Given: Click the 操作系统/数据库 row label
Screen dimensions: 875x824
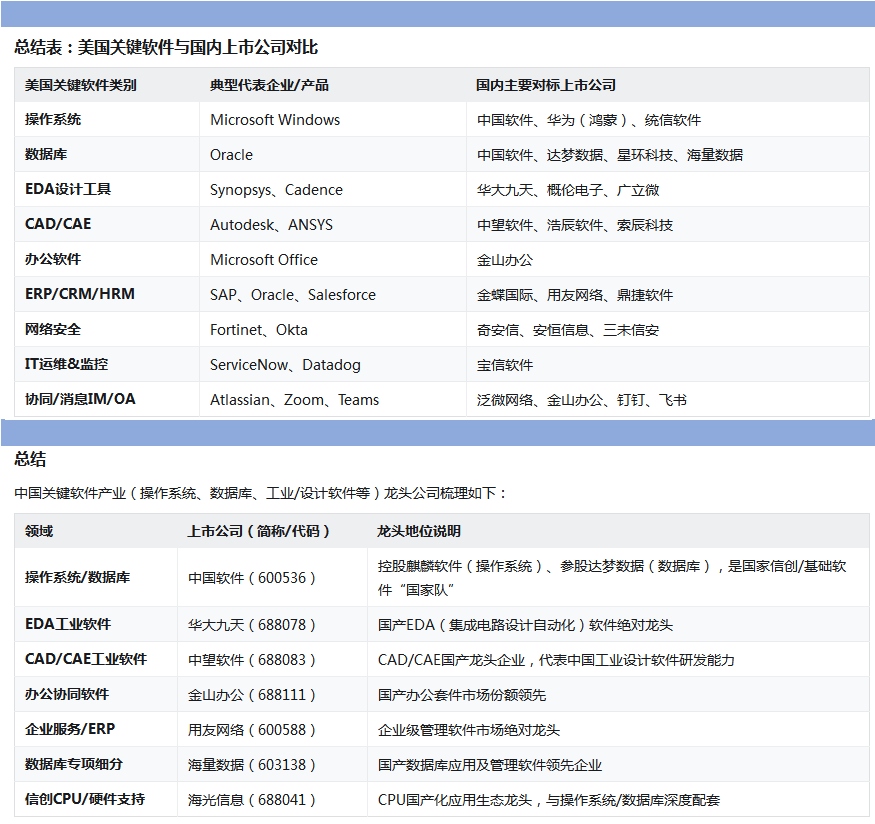Looking at the screenshot, I should coord(78,577).
